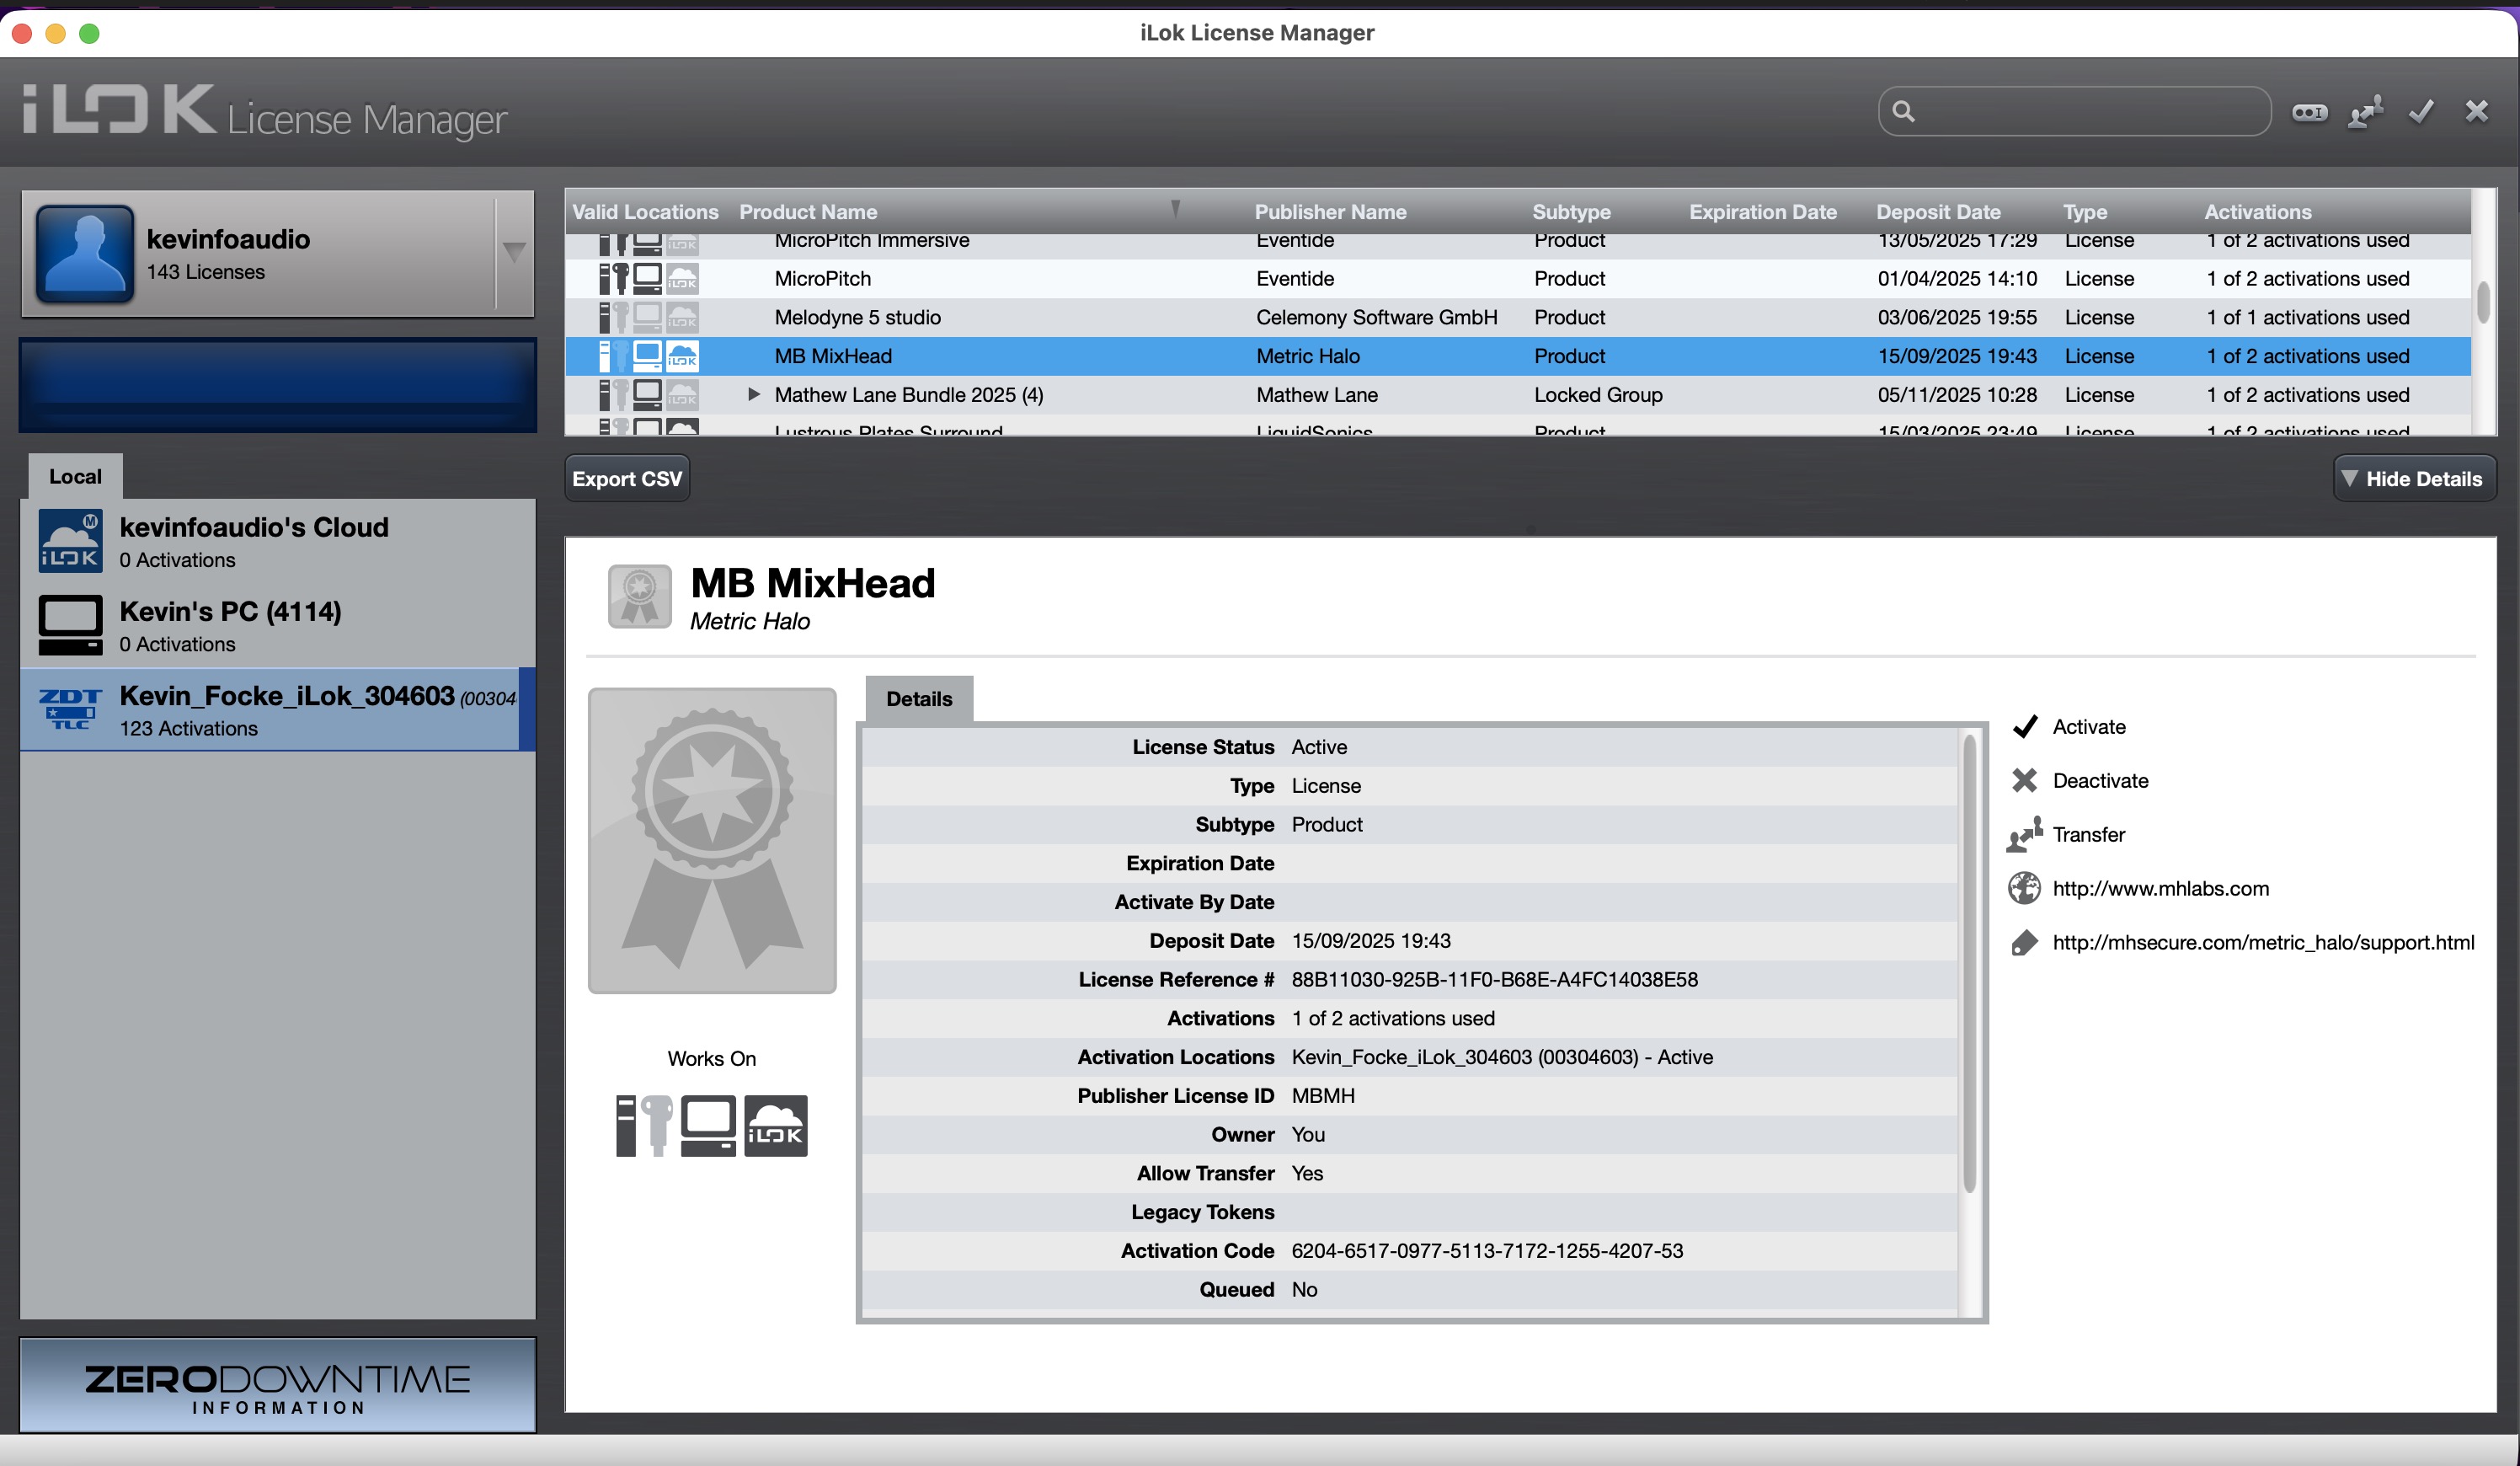The width and height of the screenshot is (2520, 1466).
Task: Click the tag icon beside support link
Action: [2024, 942]
